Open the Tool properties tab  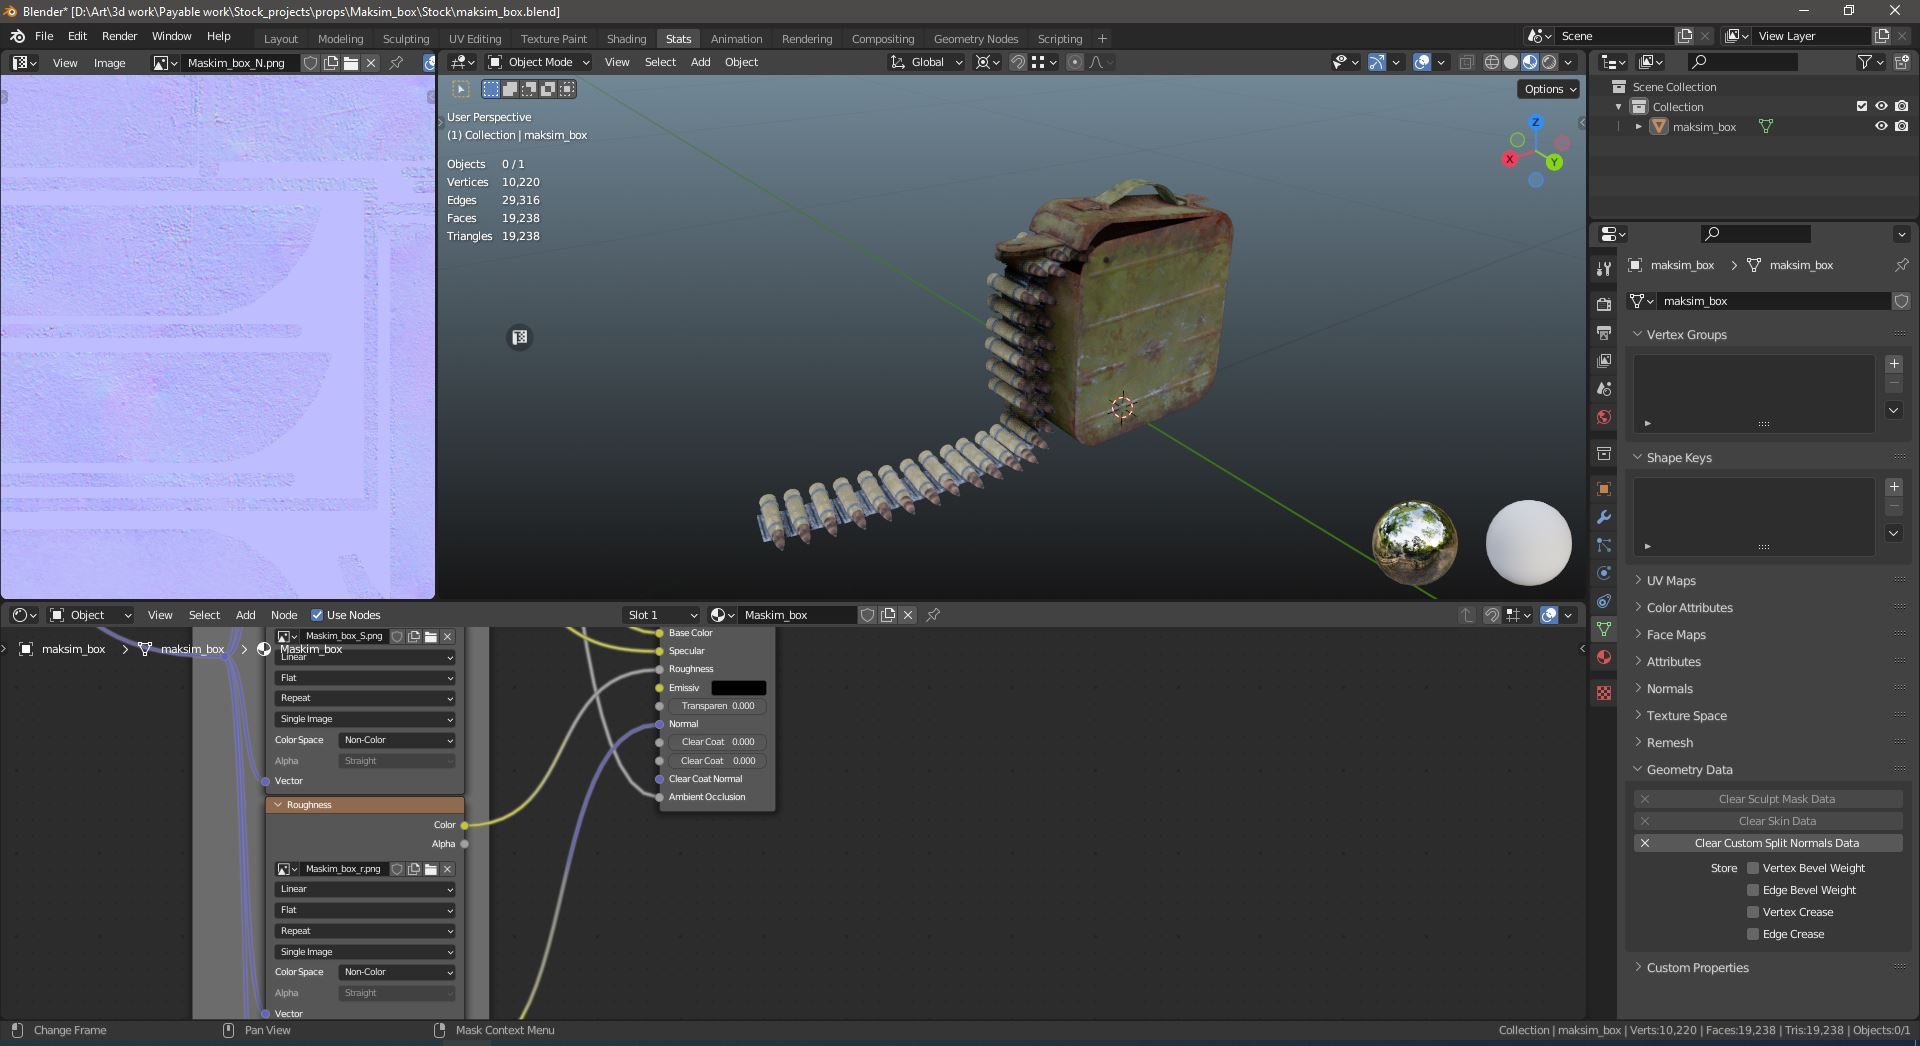point(1604,269)
